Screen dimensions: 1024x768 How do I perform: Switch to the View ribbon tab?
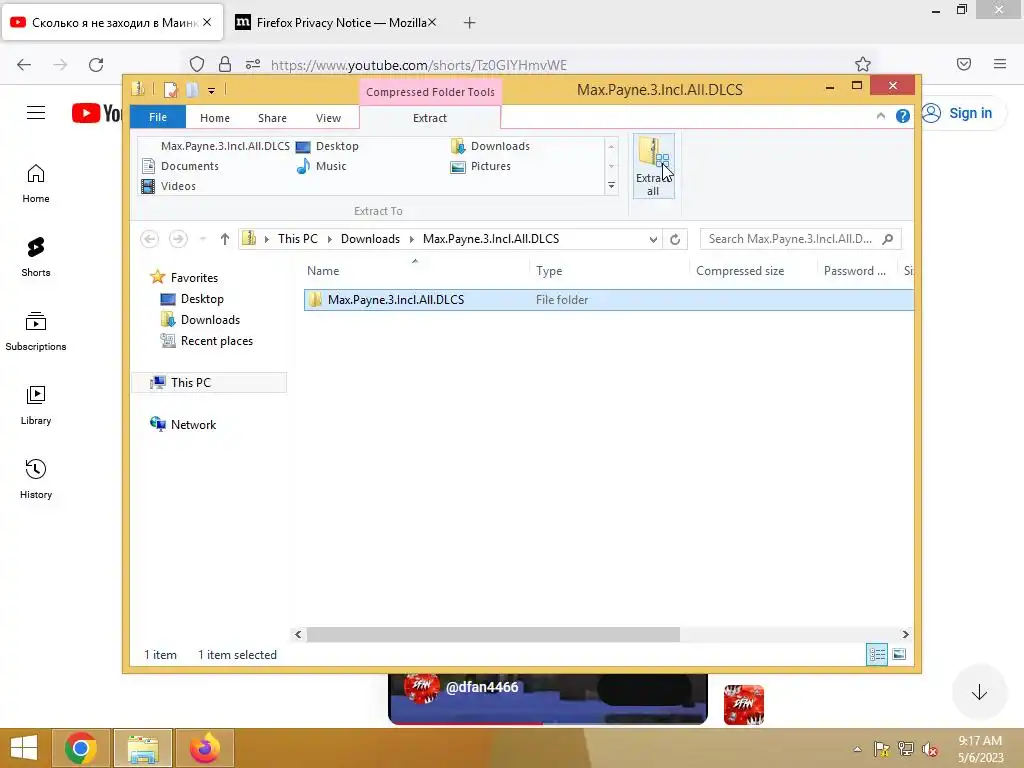tap(328, 118)
